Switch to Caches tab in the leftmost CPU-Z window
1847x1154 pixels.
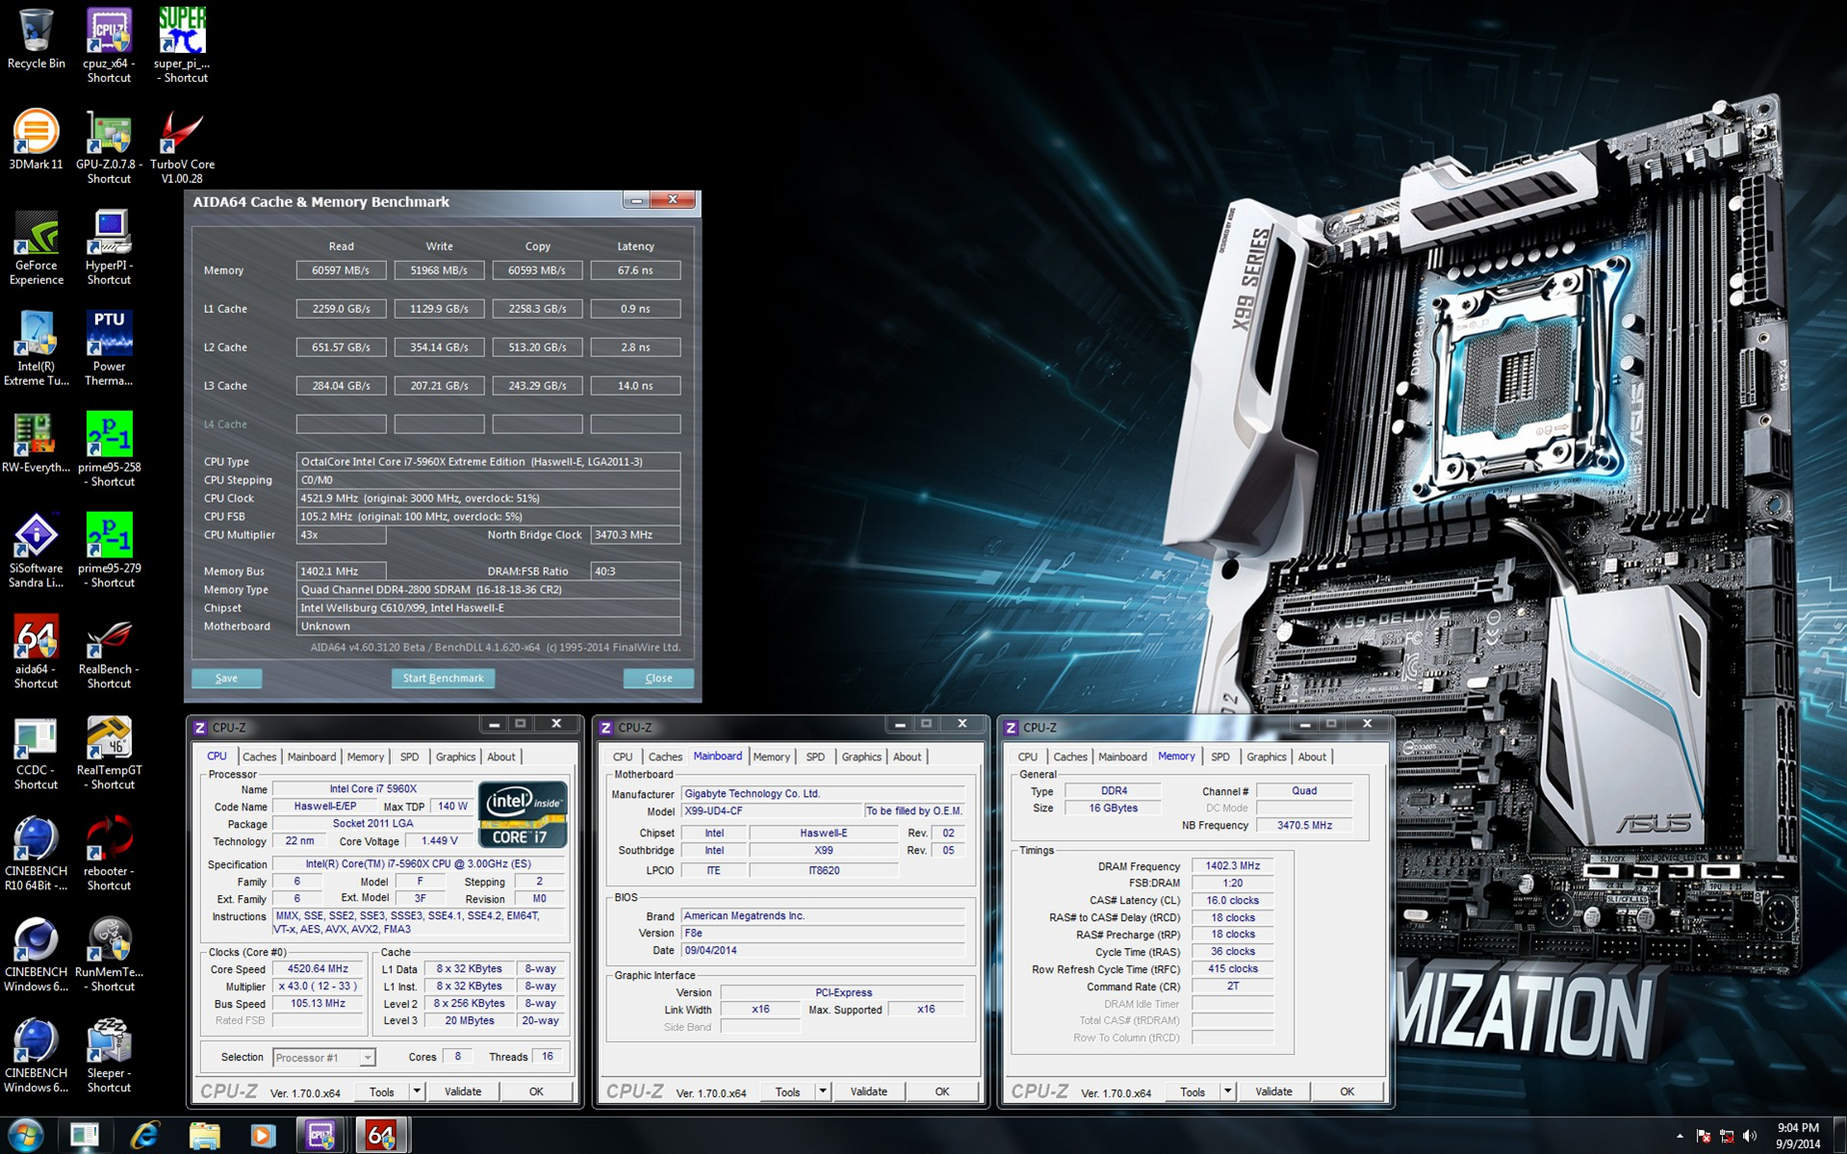(x=259, y=757)
